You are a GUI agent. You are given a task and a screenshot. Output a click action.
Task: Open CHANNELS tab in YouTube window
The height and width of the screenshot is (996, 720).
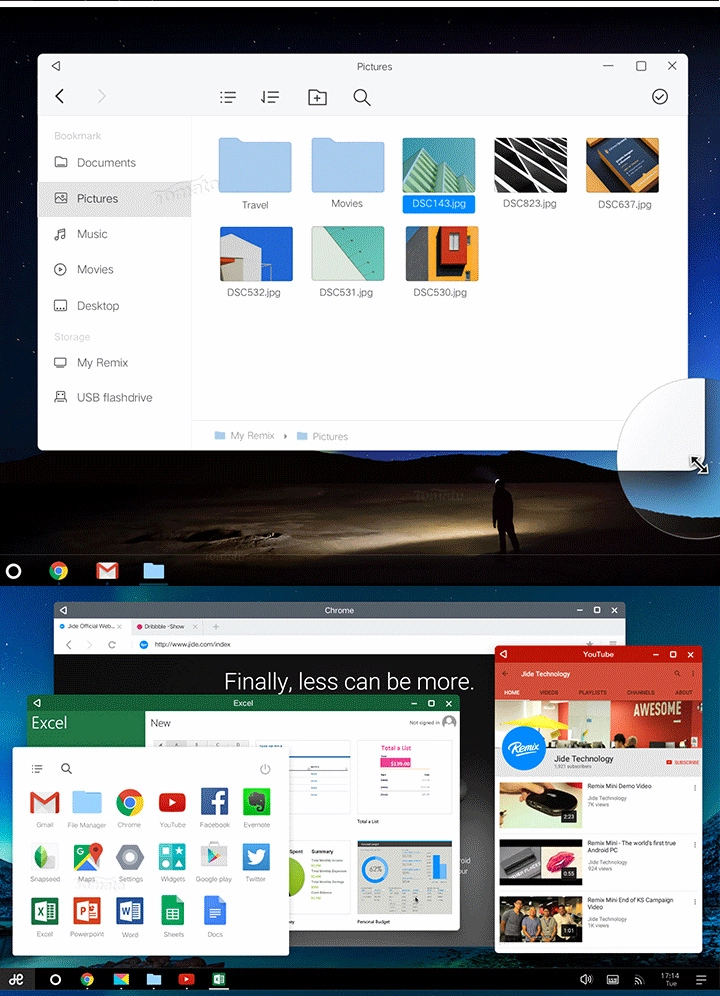(641, 692)
